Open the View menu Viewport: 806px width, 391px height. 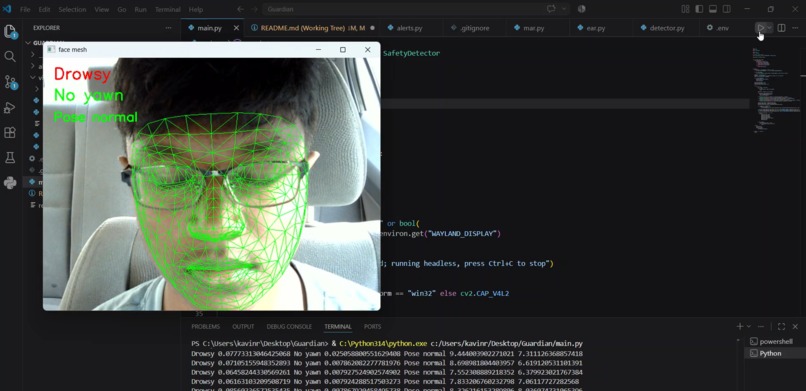coord(102,9)
